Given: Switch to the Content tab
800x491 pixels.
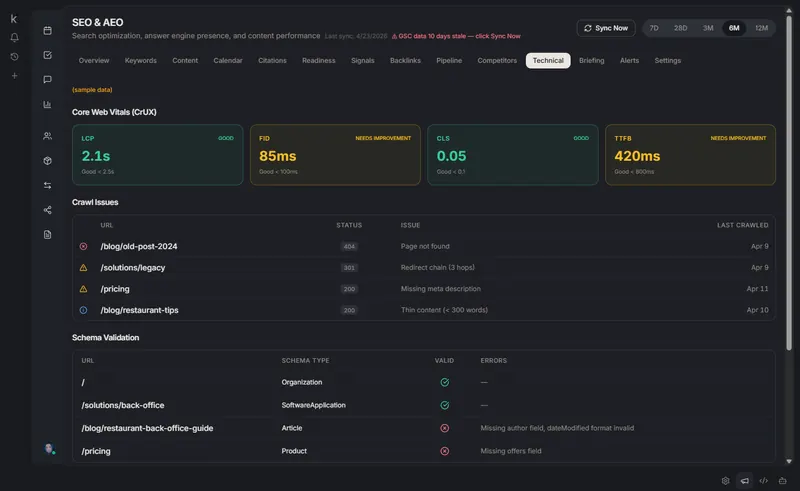Looking at the screenshot, I should pos(185,60).
